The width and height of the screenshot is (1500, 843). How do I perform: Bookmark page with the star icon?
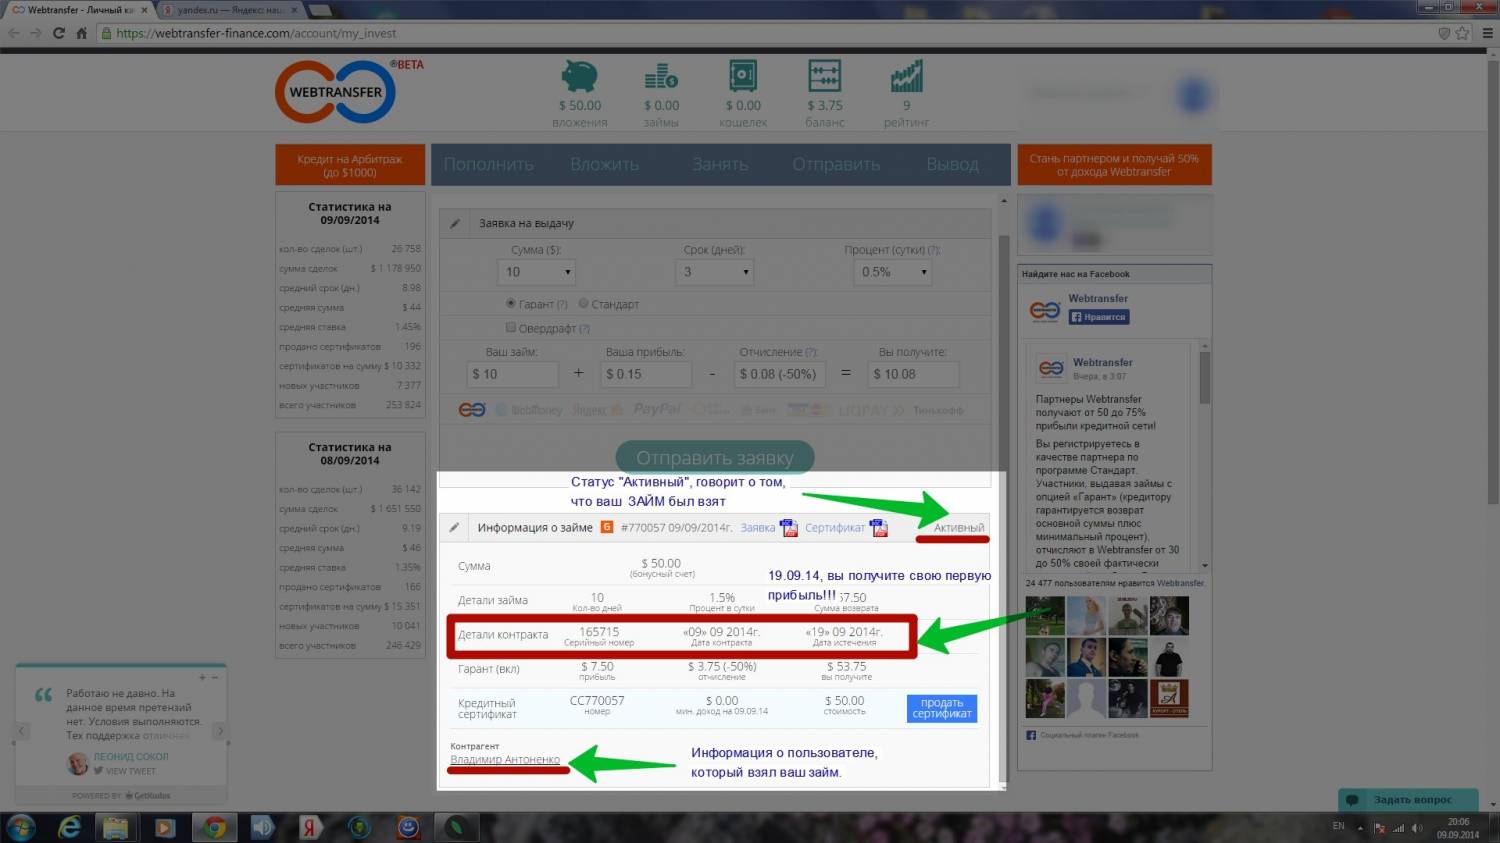point(1462,33)
